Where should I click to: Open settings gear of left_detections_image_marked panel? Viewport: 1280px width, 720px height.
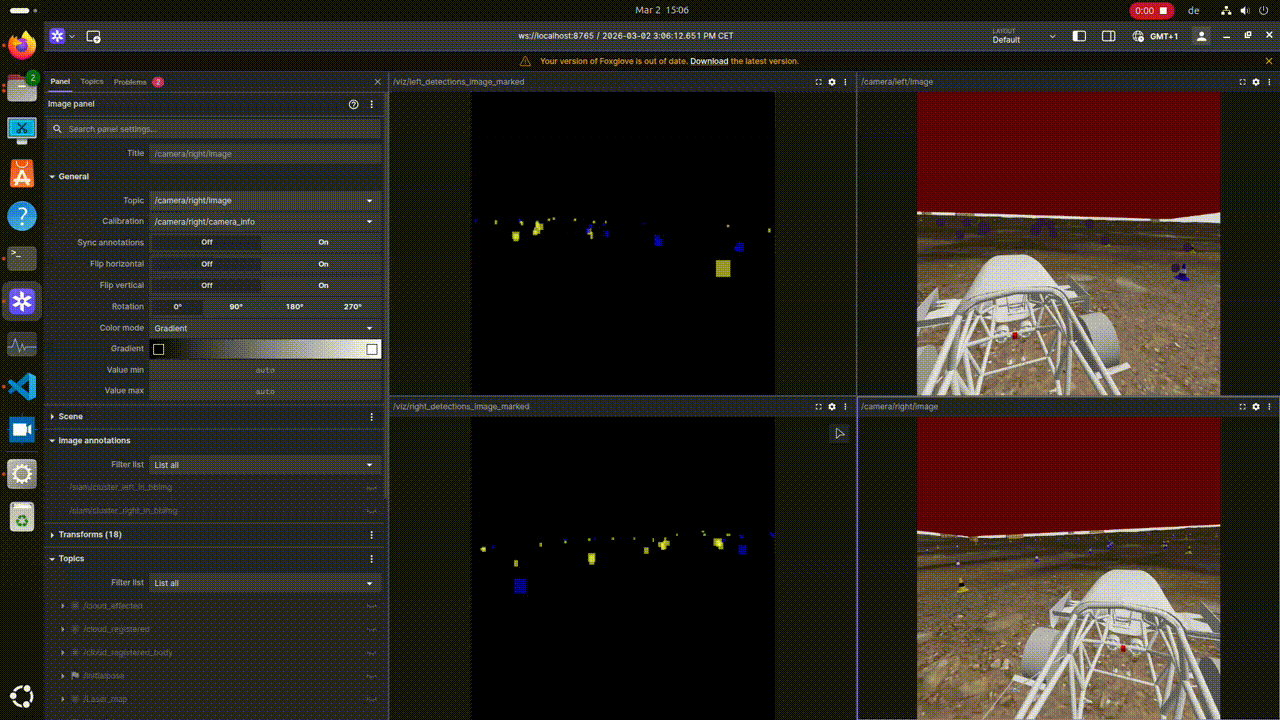pyautogui.click(x=832, y=82)
